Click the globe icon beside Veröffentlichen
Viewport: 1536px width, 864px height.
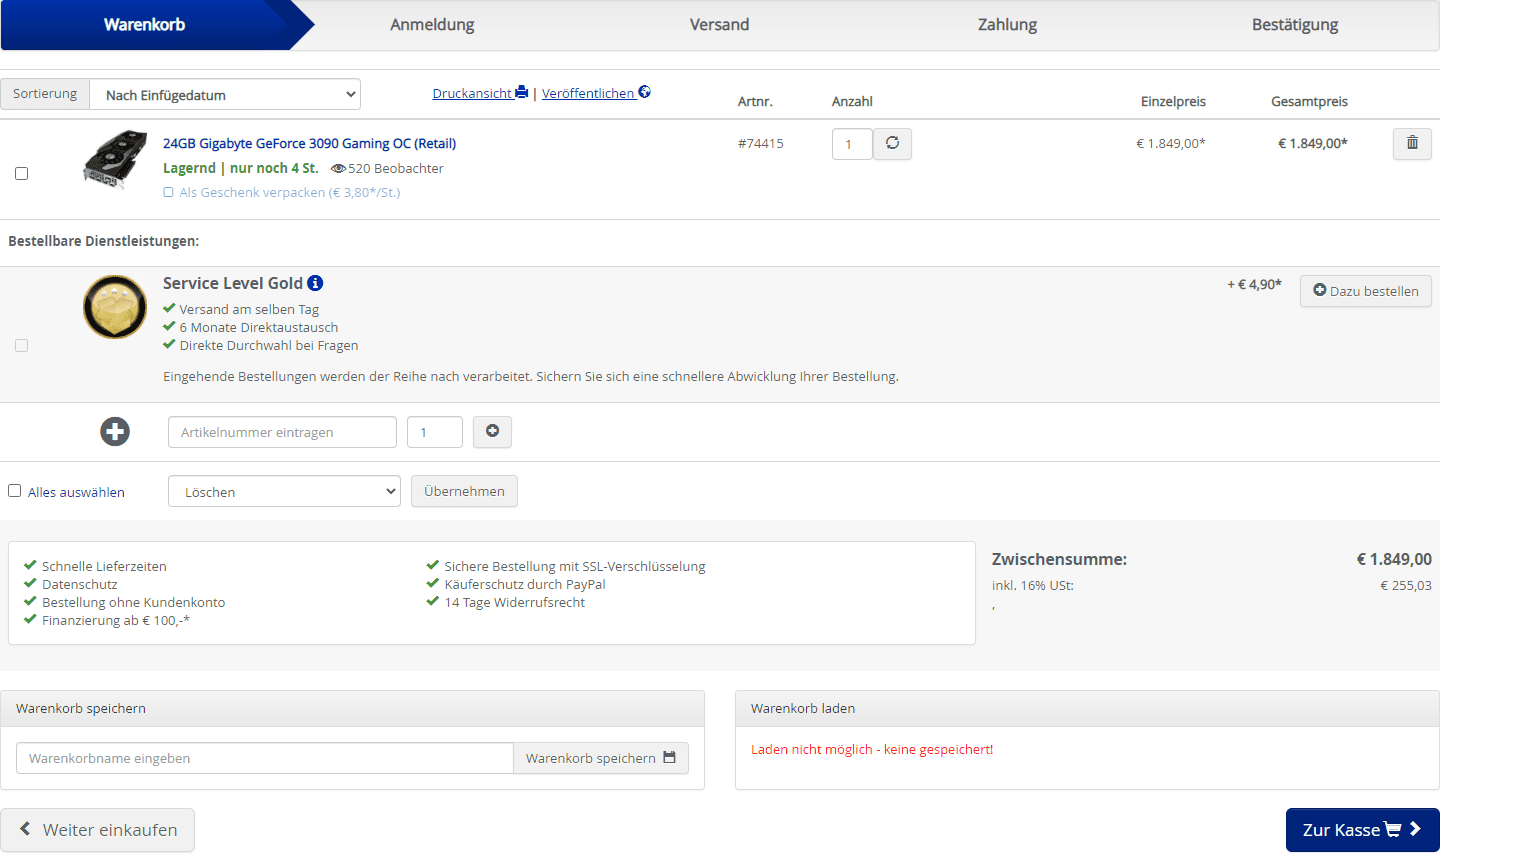tap(644, 92)
